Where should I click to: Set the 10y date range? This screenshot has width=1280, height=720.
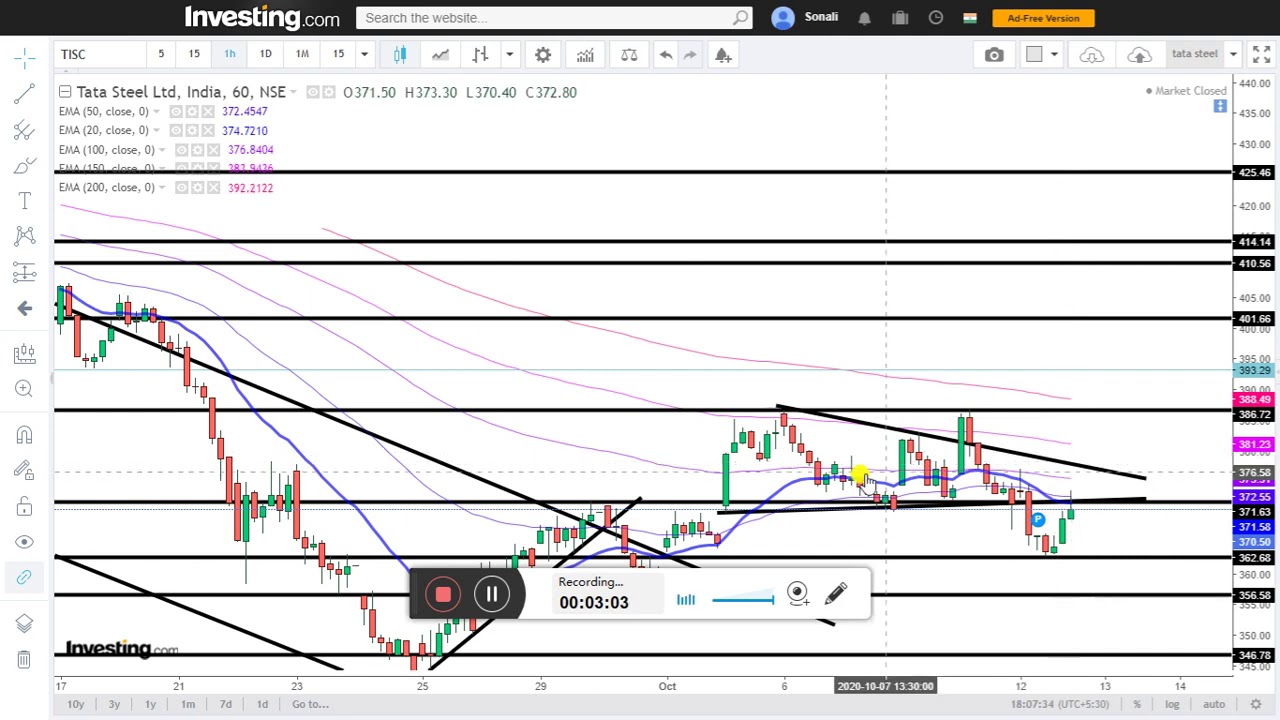click(x=75, y=704)
